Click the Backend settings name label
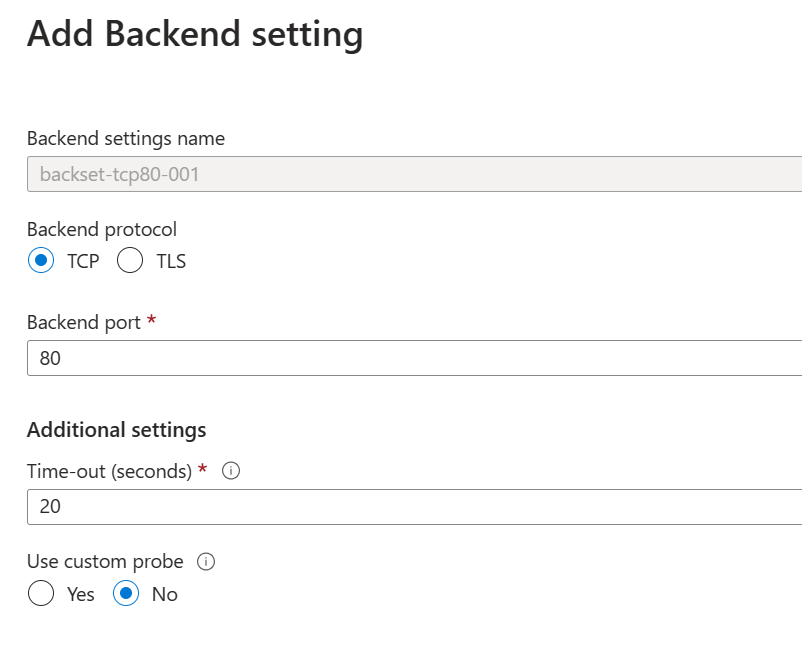 [124, 138]
